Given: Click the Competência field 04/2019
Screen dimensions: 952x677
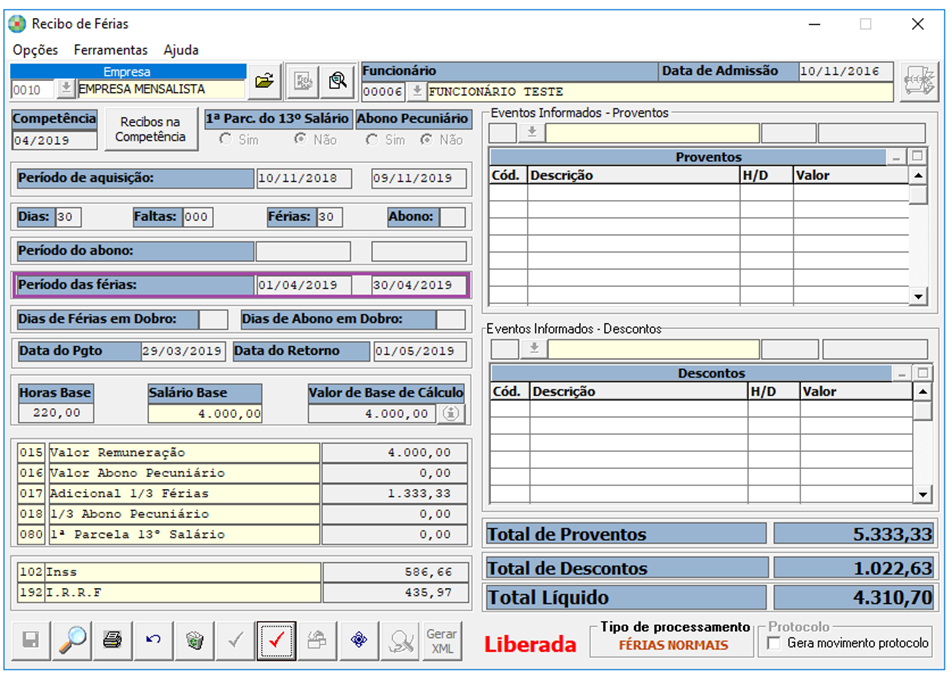Looking at the screenshot, I should pos(54,140).
